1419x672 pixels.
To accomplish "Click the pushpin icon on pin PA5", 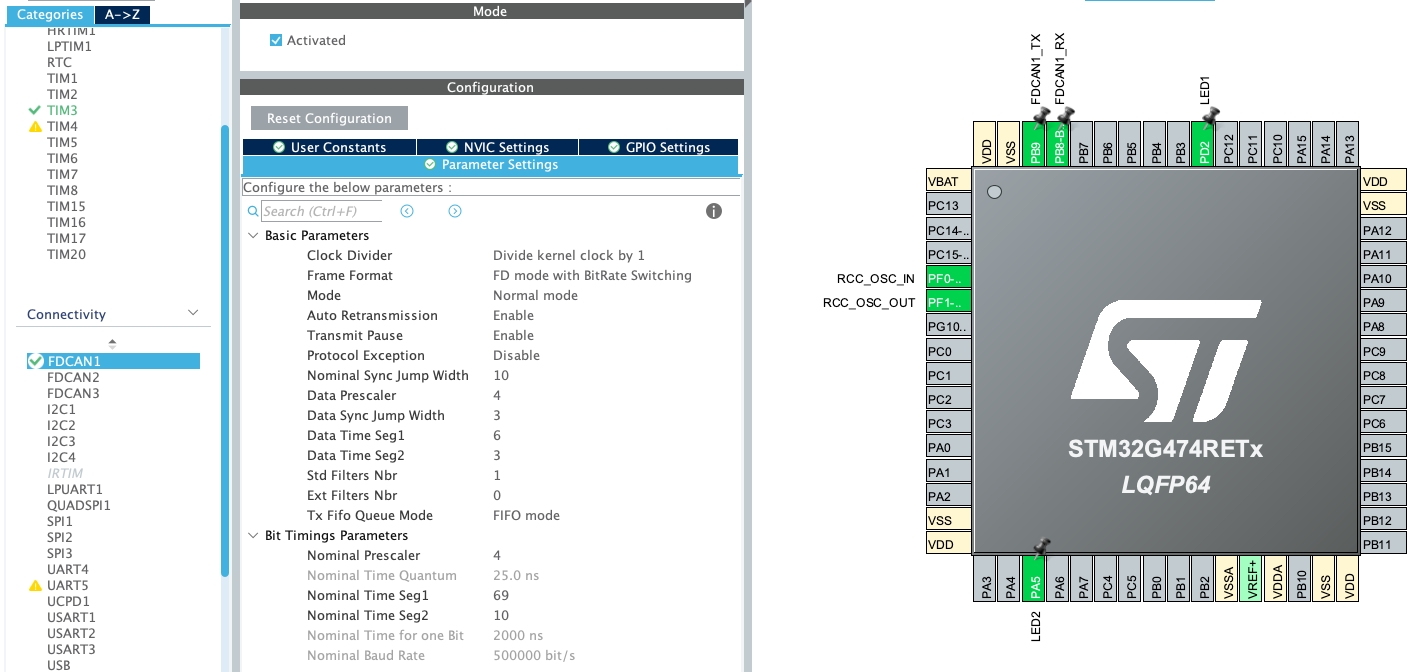I will click(x=1041, y=546).
